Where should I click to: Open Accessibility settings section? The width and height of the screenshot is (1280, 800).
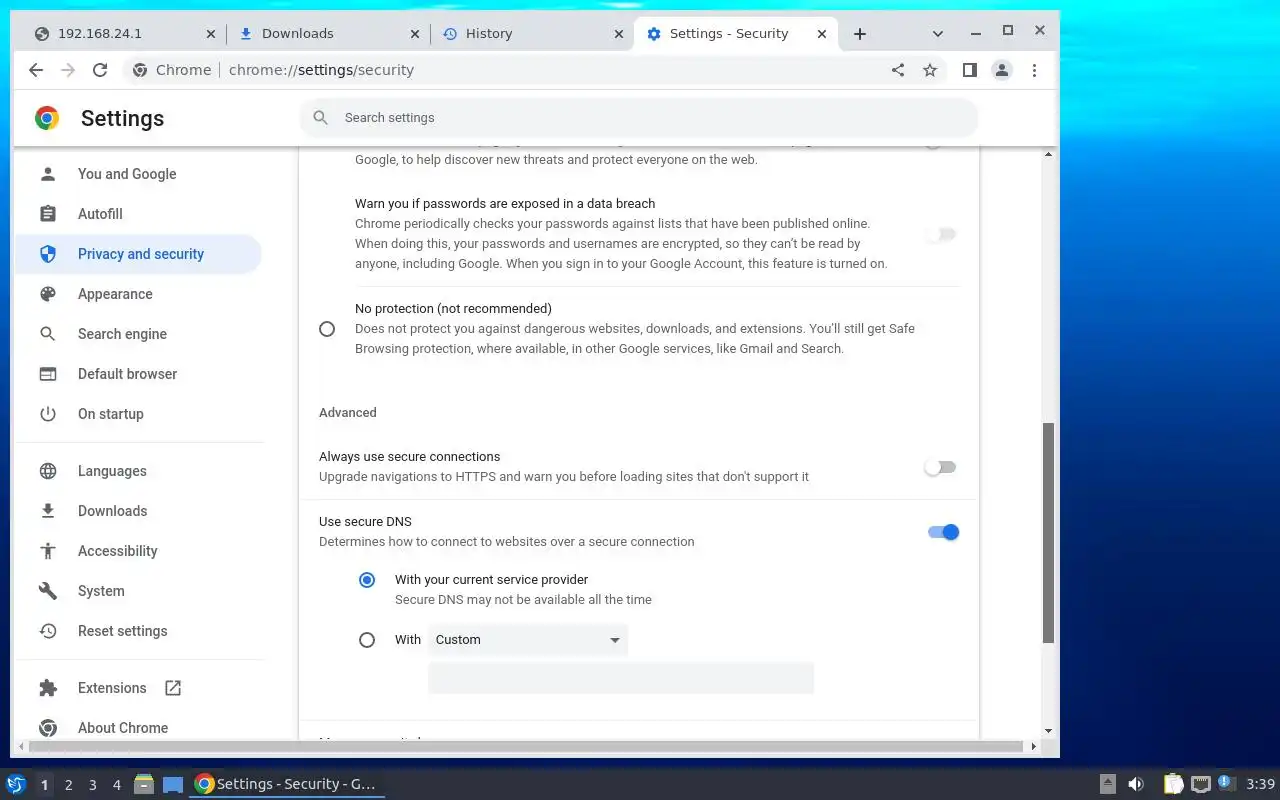click(138, 551)
